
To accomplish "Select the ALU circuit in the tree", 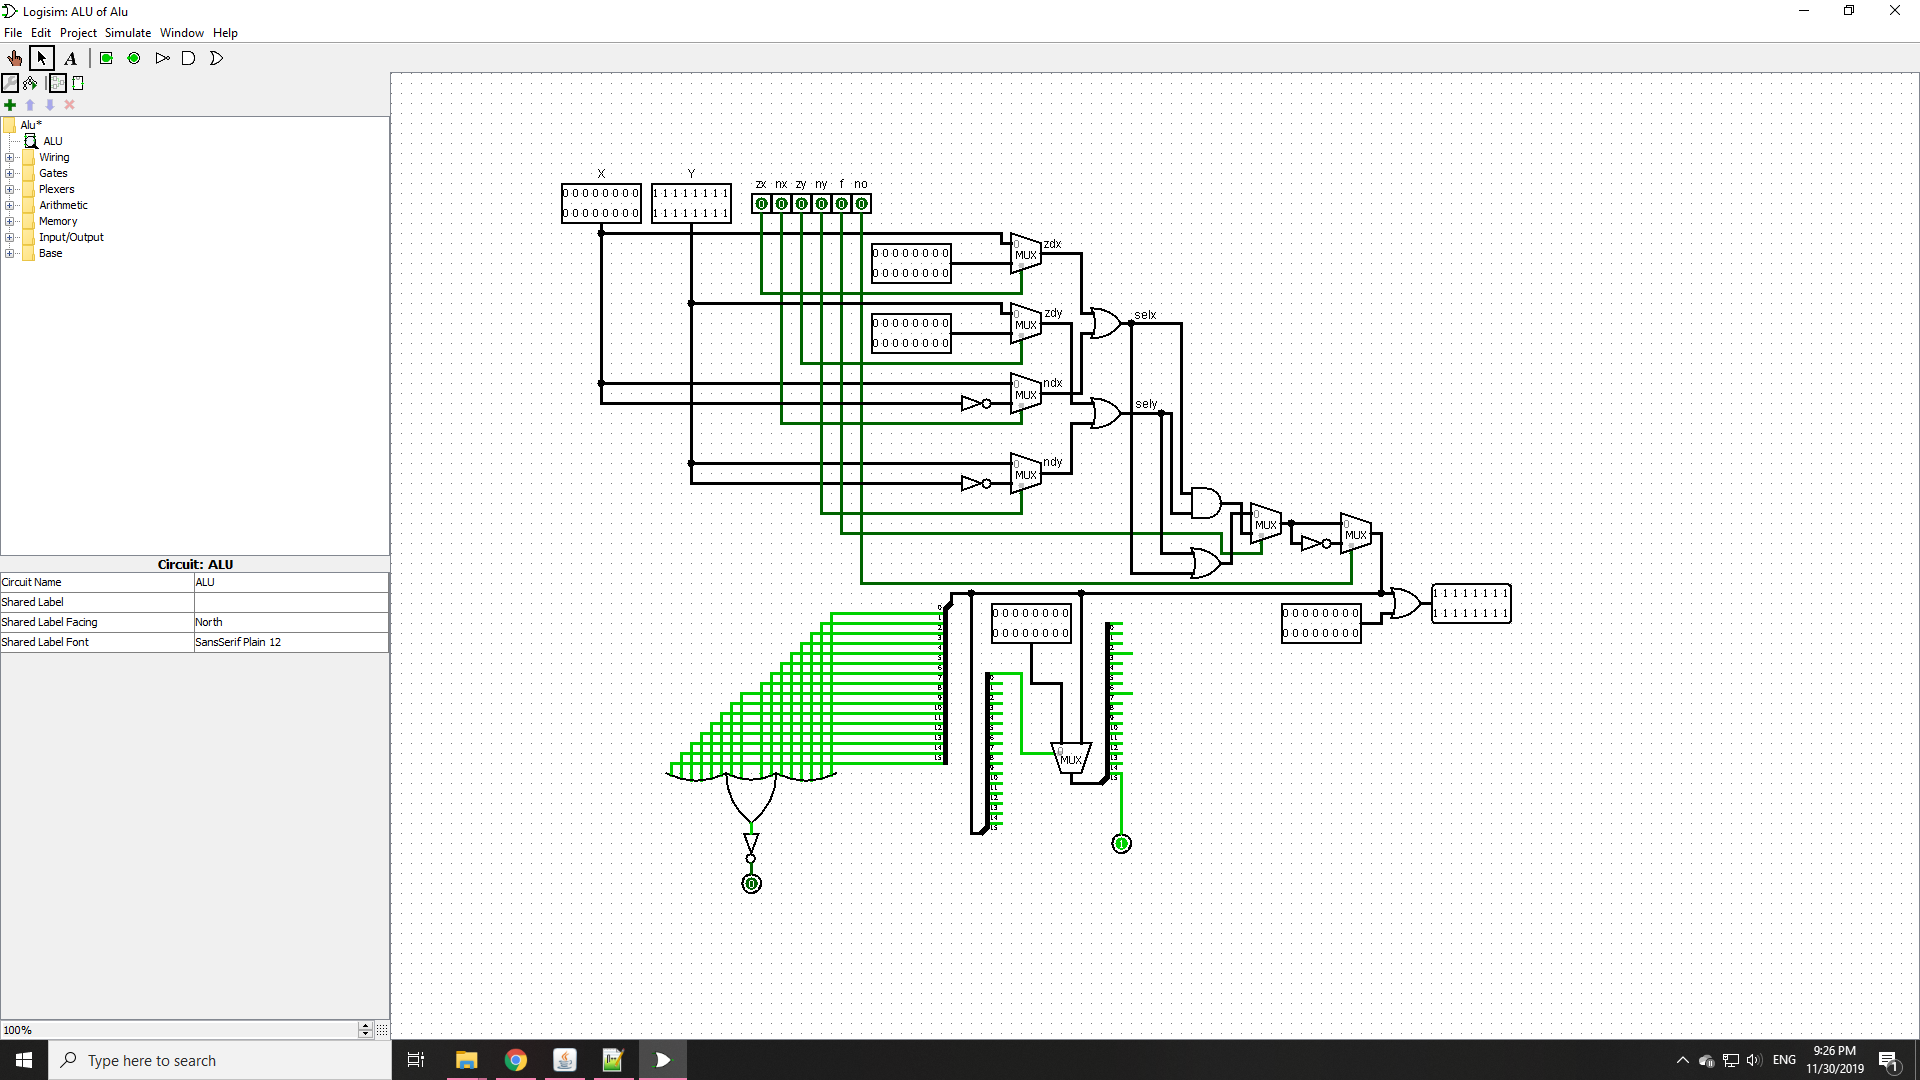I will [x=52, y=141].
